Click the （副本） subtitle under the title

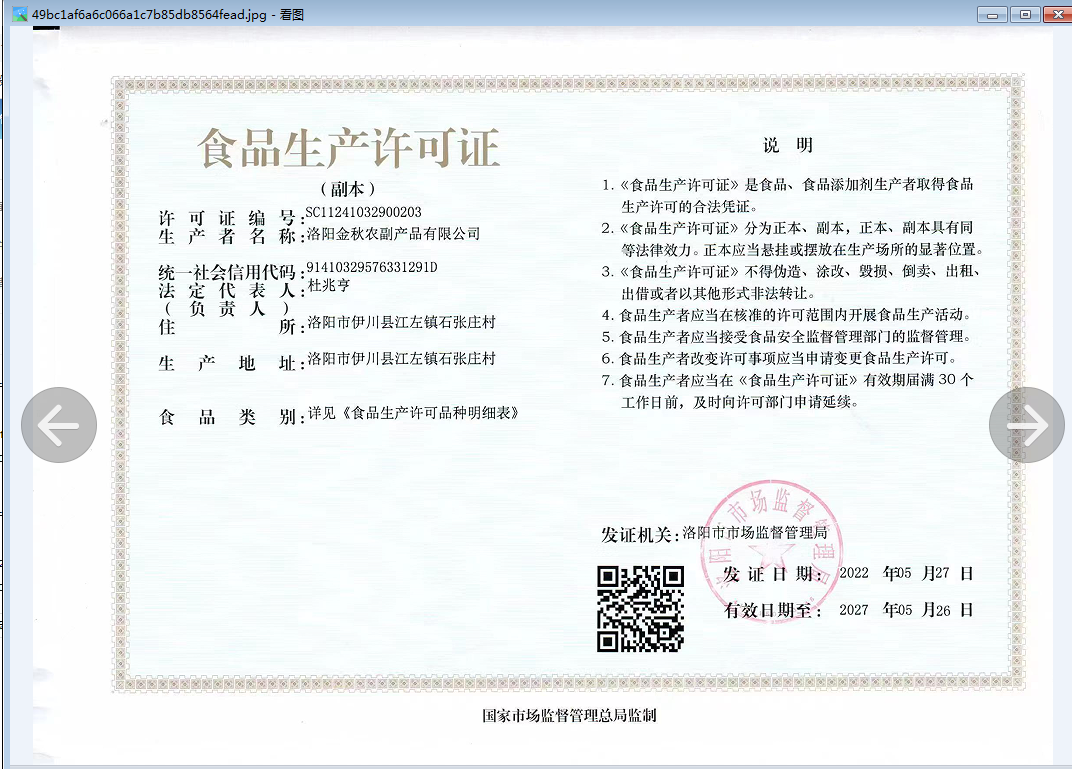coord(347,188)
